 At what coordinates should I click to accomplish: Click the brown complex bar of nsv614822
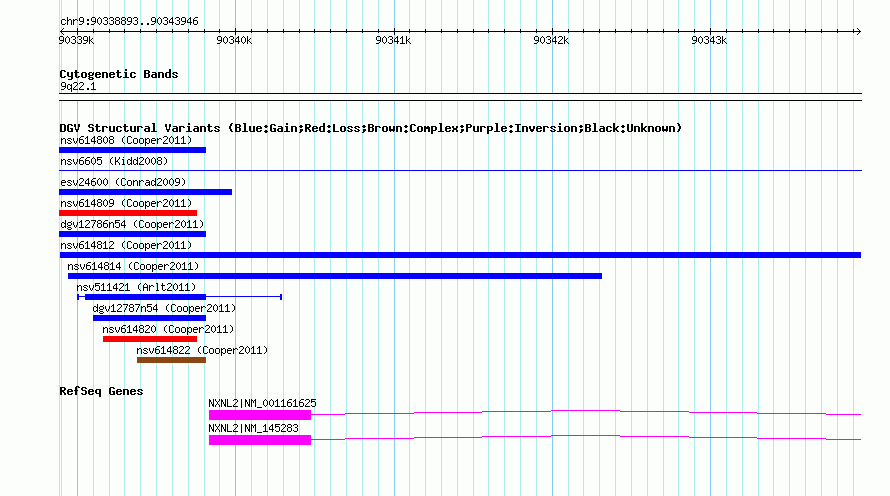pyautogui.click(x=171, y=360)
